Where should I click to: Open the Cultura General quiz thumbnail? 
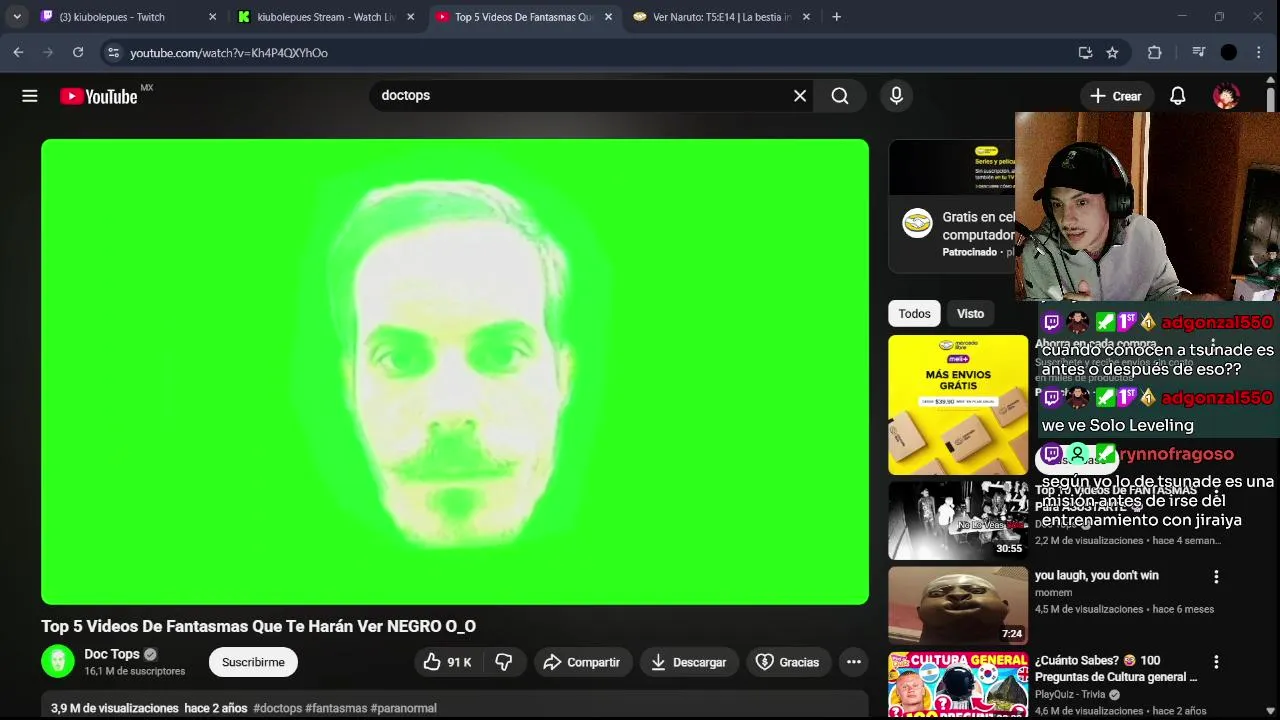pos(958,685)
